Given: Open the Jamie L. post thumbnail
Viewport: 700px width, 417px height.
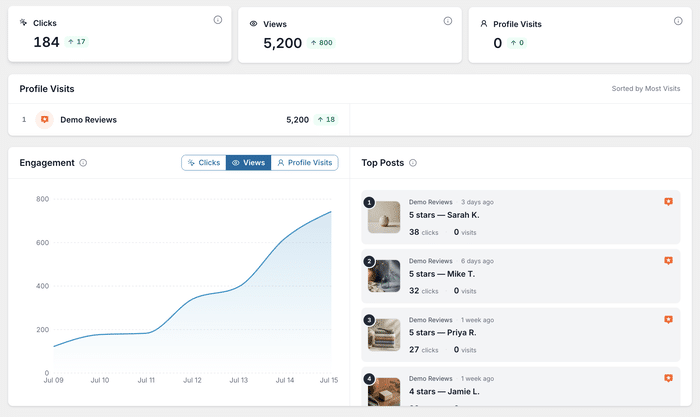Looking at the screenshot, I should coord(383,392).
